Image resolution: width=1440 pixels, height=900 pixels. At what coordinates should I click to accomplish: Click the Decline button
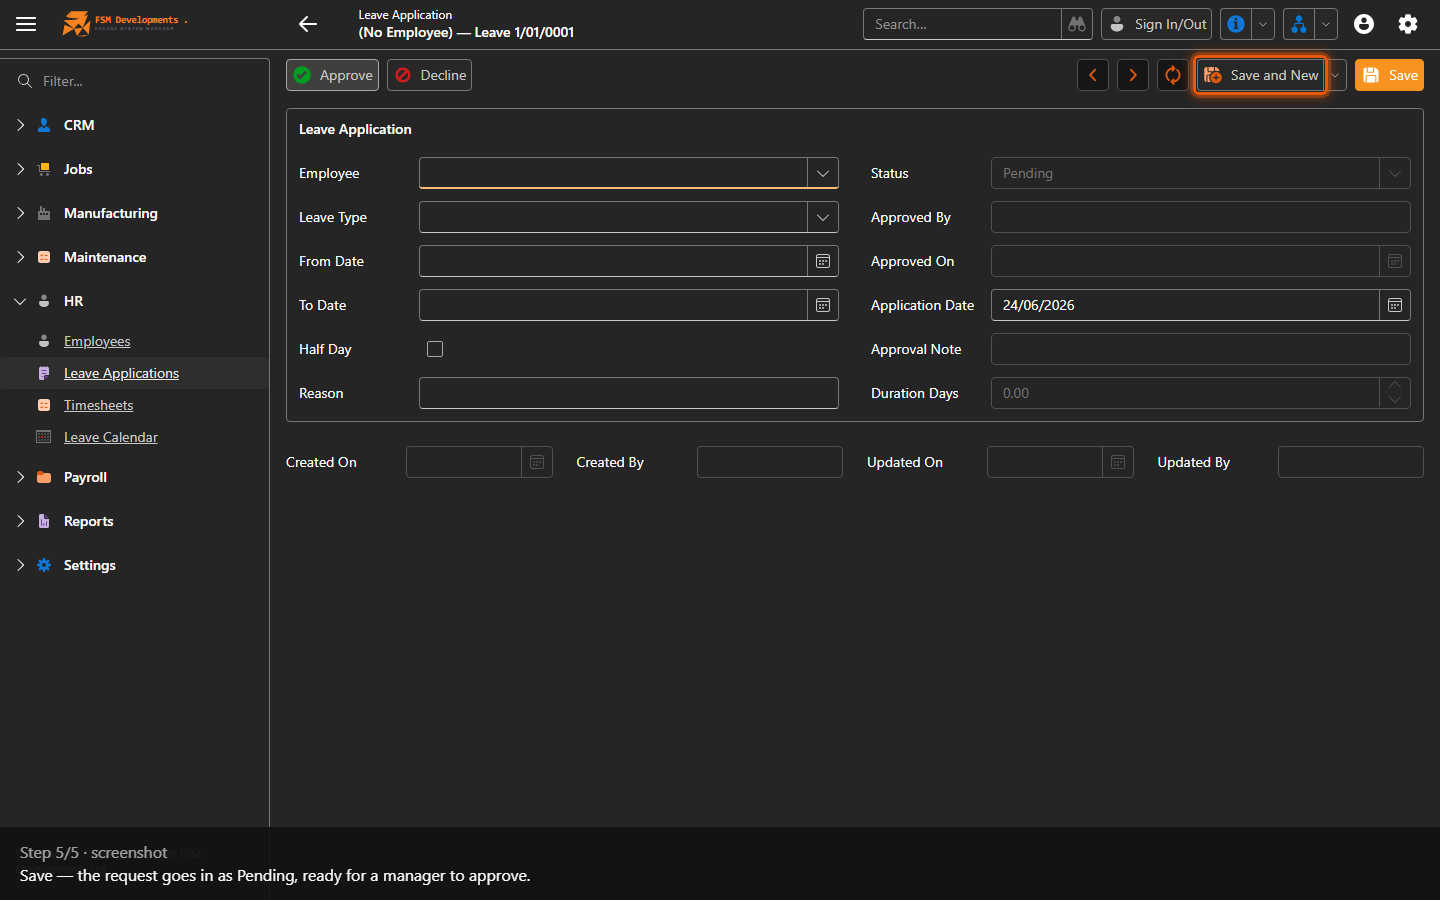(x=430, y=75)
